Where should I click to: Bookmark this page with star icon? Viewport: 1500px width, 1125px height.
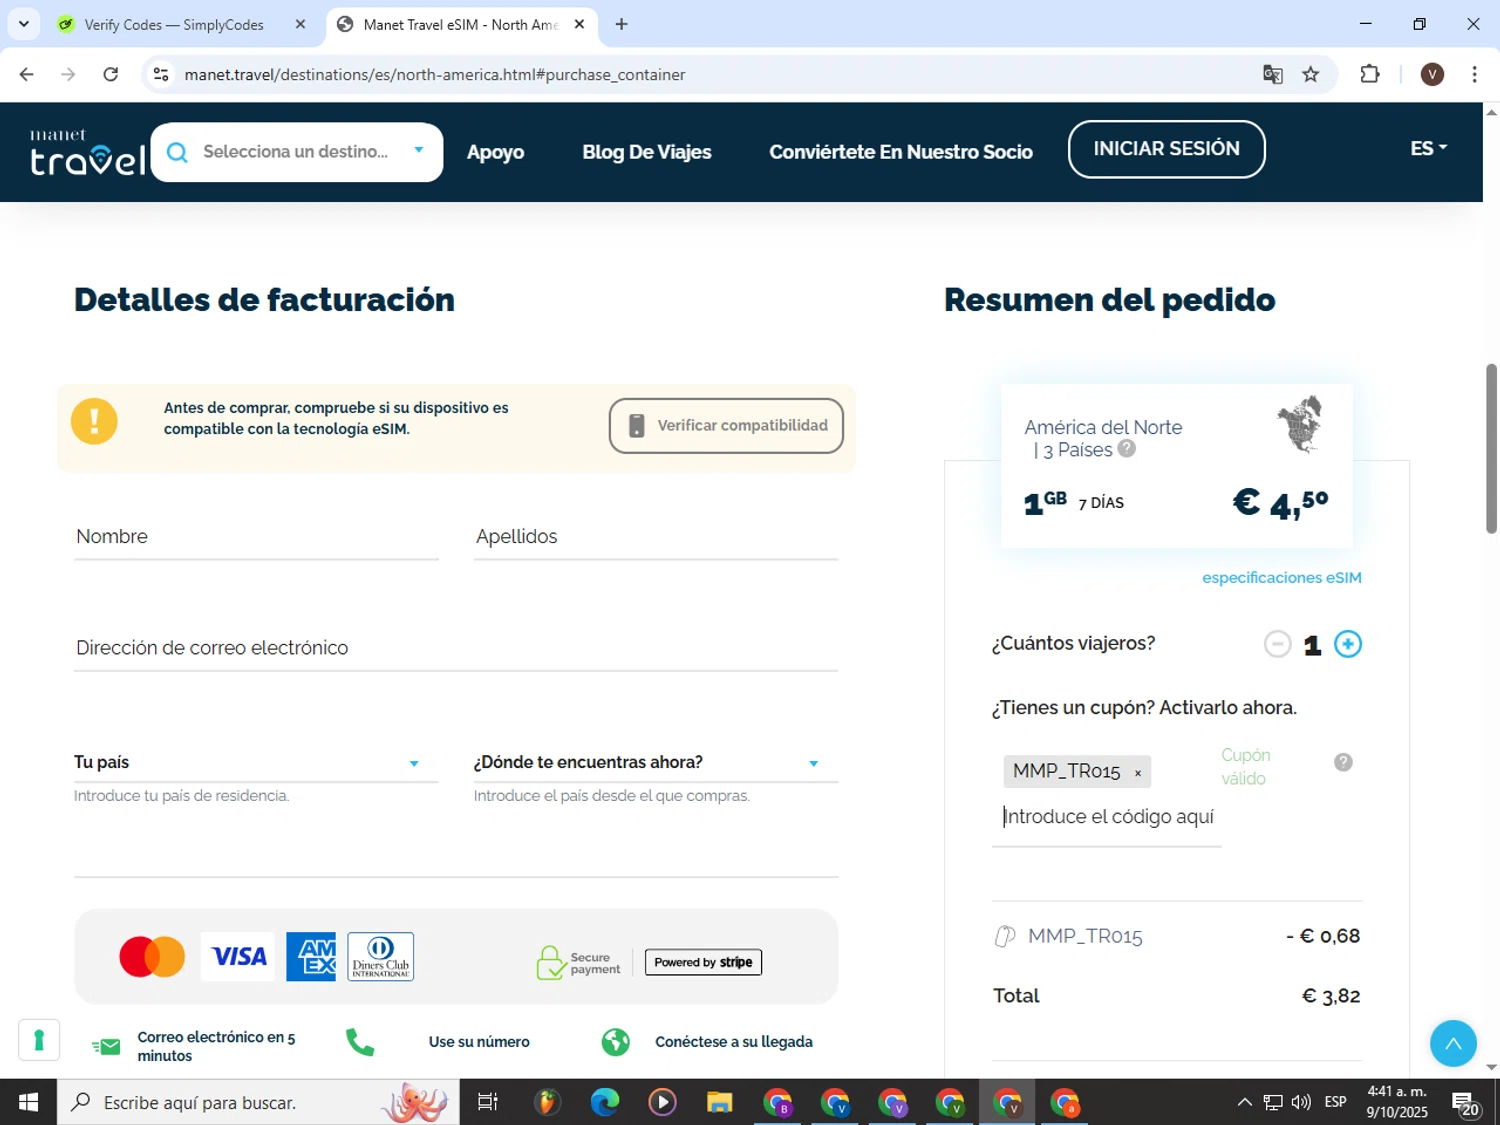tap(1310, 75)
